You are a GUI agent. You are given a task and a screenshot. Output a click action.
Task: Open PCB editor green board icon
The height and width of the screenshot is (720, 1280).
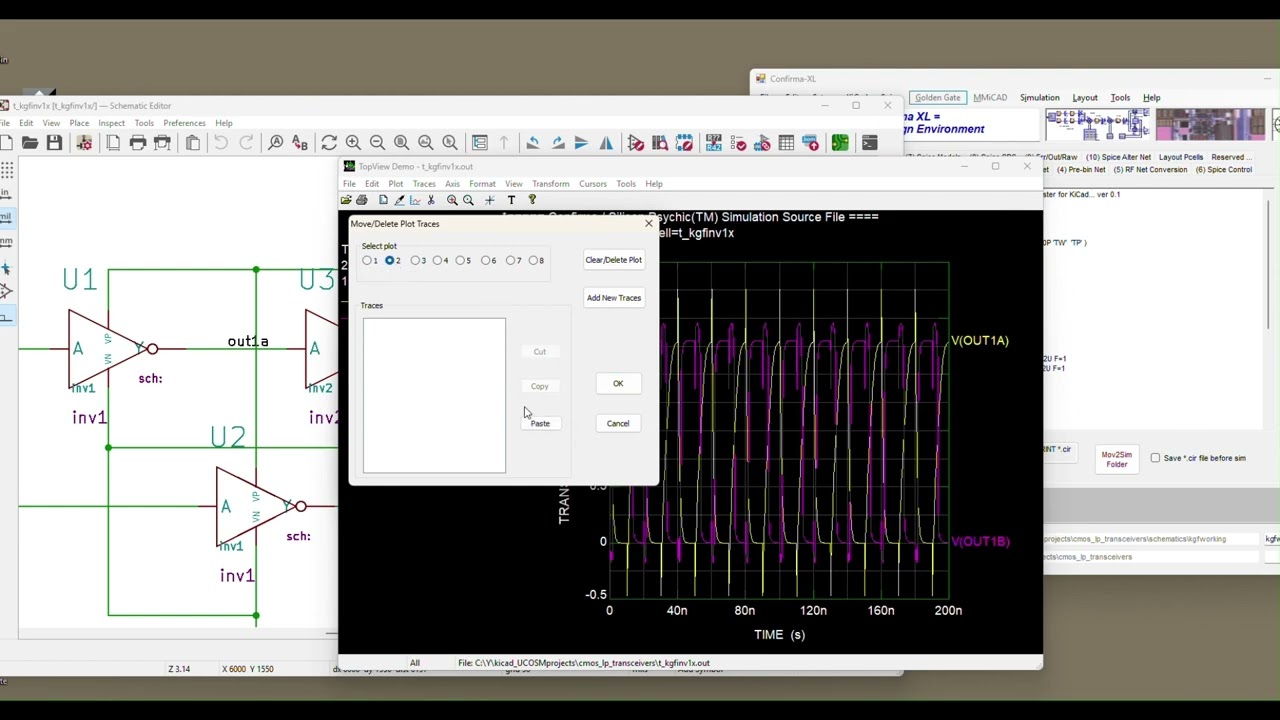click(x=840, y=143)
